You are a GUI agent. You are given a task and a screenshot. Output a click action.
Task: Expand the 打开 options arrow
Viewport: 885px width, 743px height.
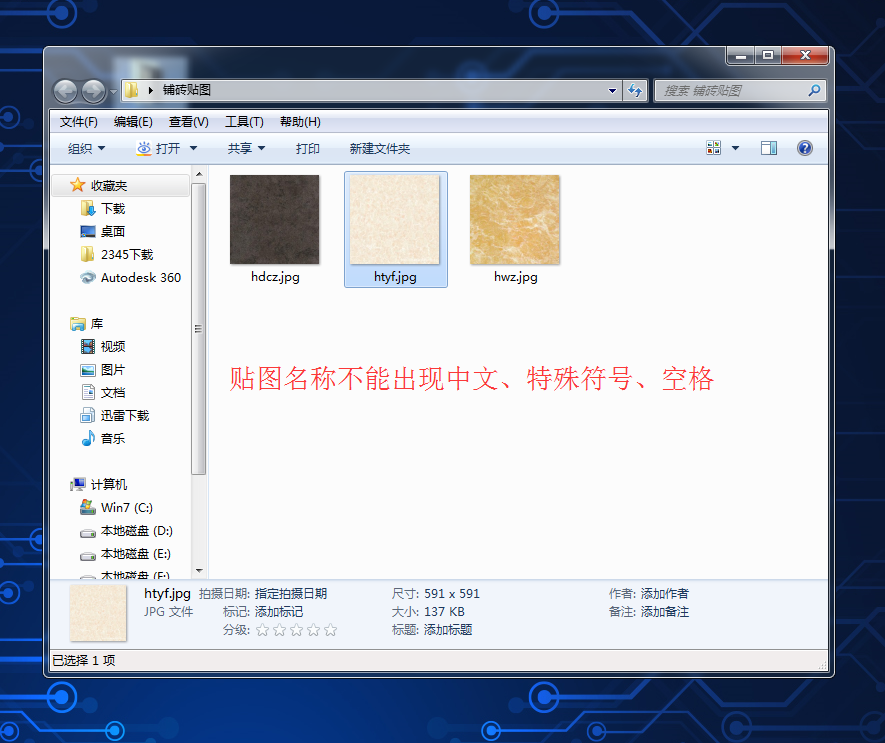(x=194, y=148)
